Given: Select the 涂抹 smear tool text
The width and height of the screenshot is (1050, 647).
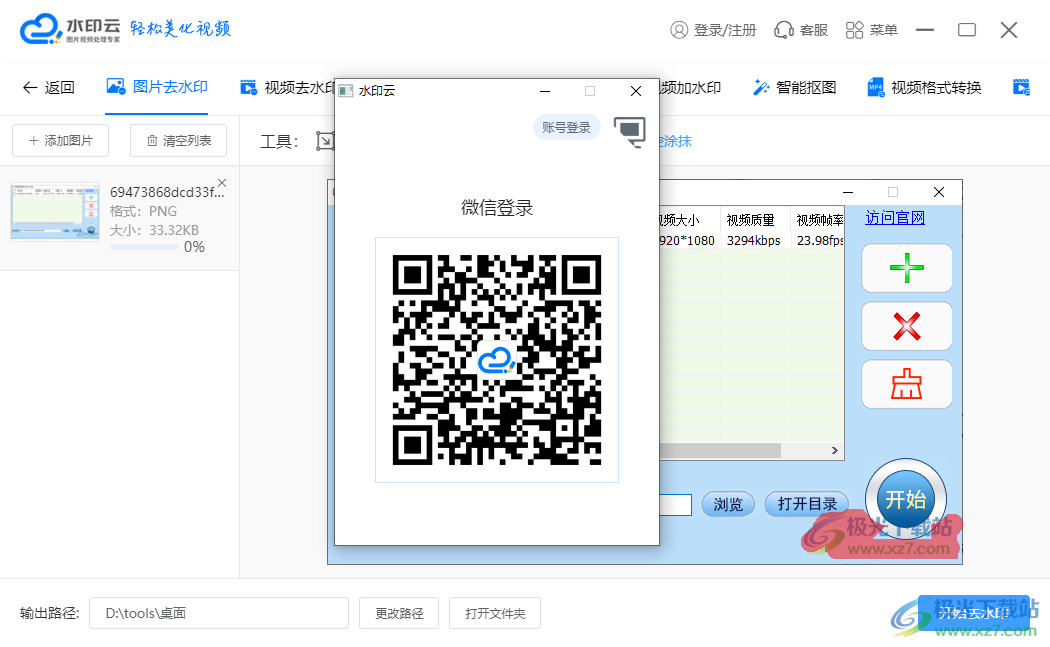Looking at the screenshot, I should [676, 141].
